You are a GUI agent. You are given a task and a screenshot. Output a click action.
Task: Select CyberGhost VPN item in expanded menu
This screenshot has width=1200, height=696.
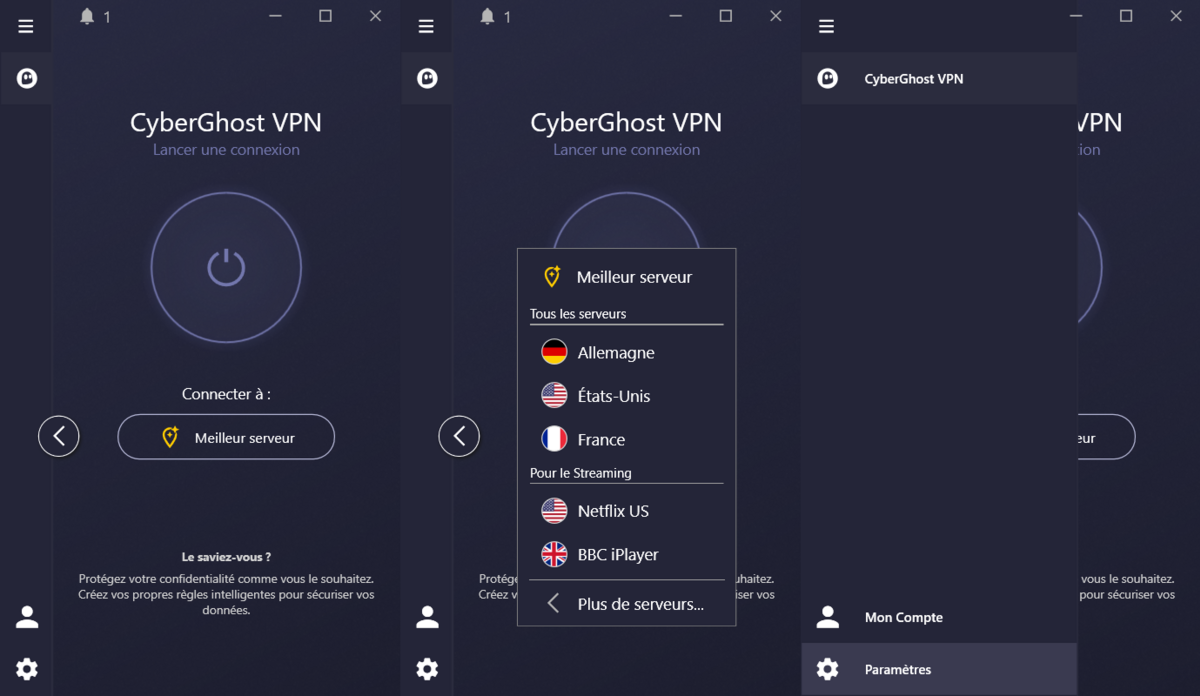coord(939,78)
